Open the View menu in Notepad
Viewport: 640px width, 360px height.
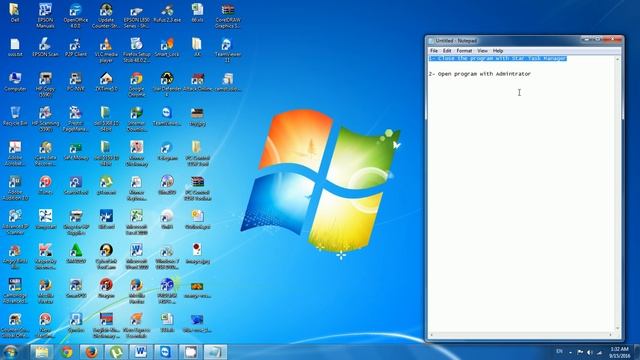[x=482, y=51]
